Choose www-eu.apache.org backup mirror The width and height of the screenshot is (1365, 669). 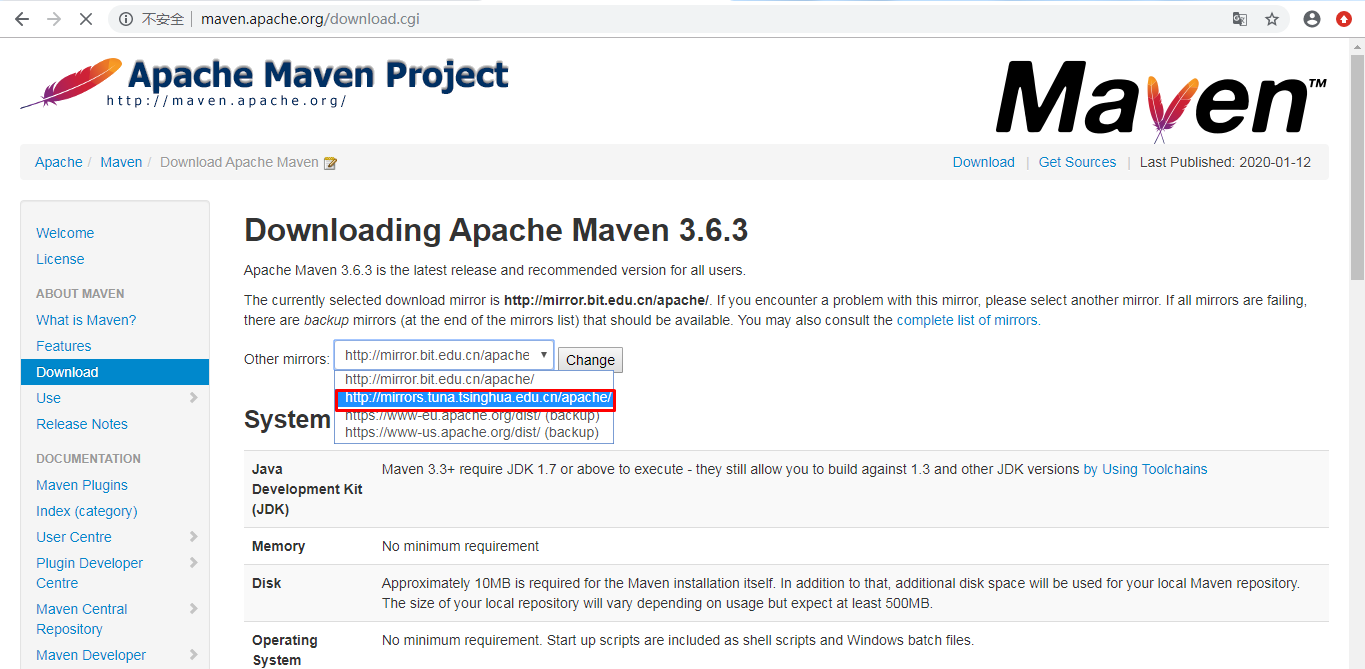[x=472, y=416]
